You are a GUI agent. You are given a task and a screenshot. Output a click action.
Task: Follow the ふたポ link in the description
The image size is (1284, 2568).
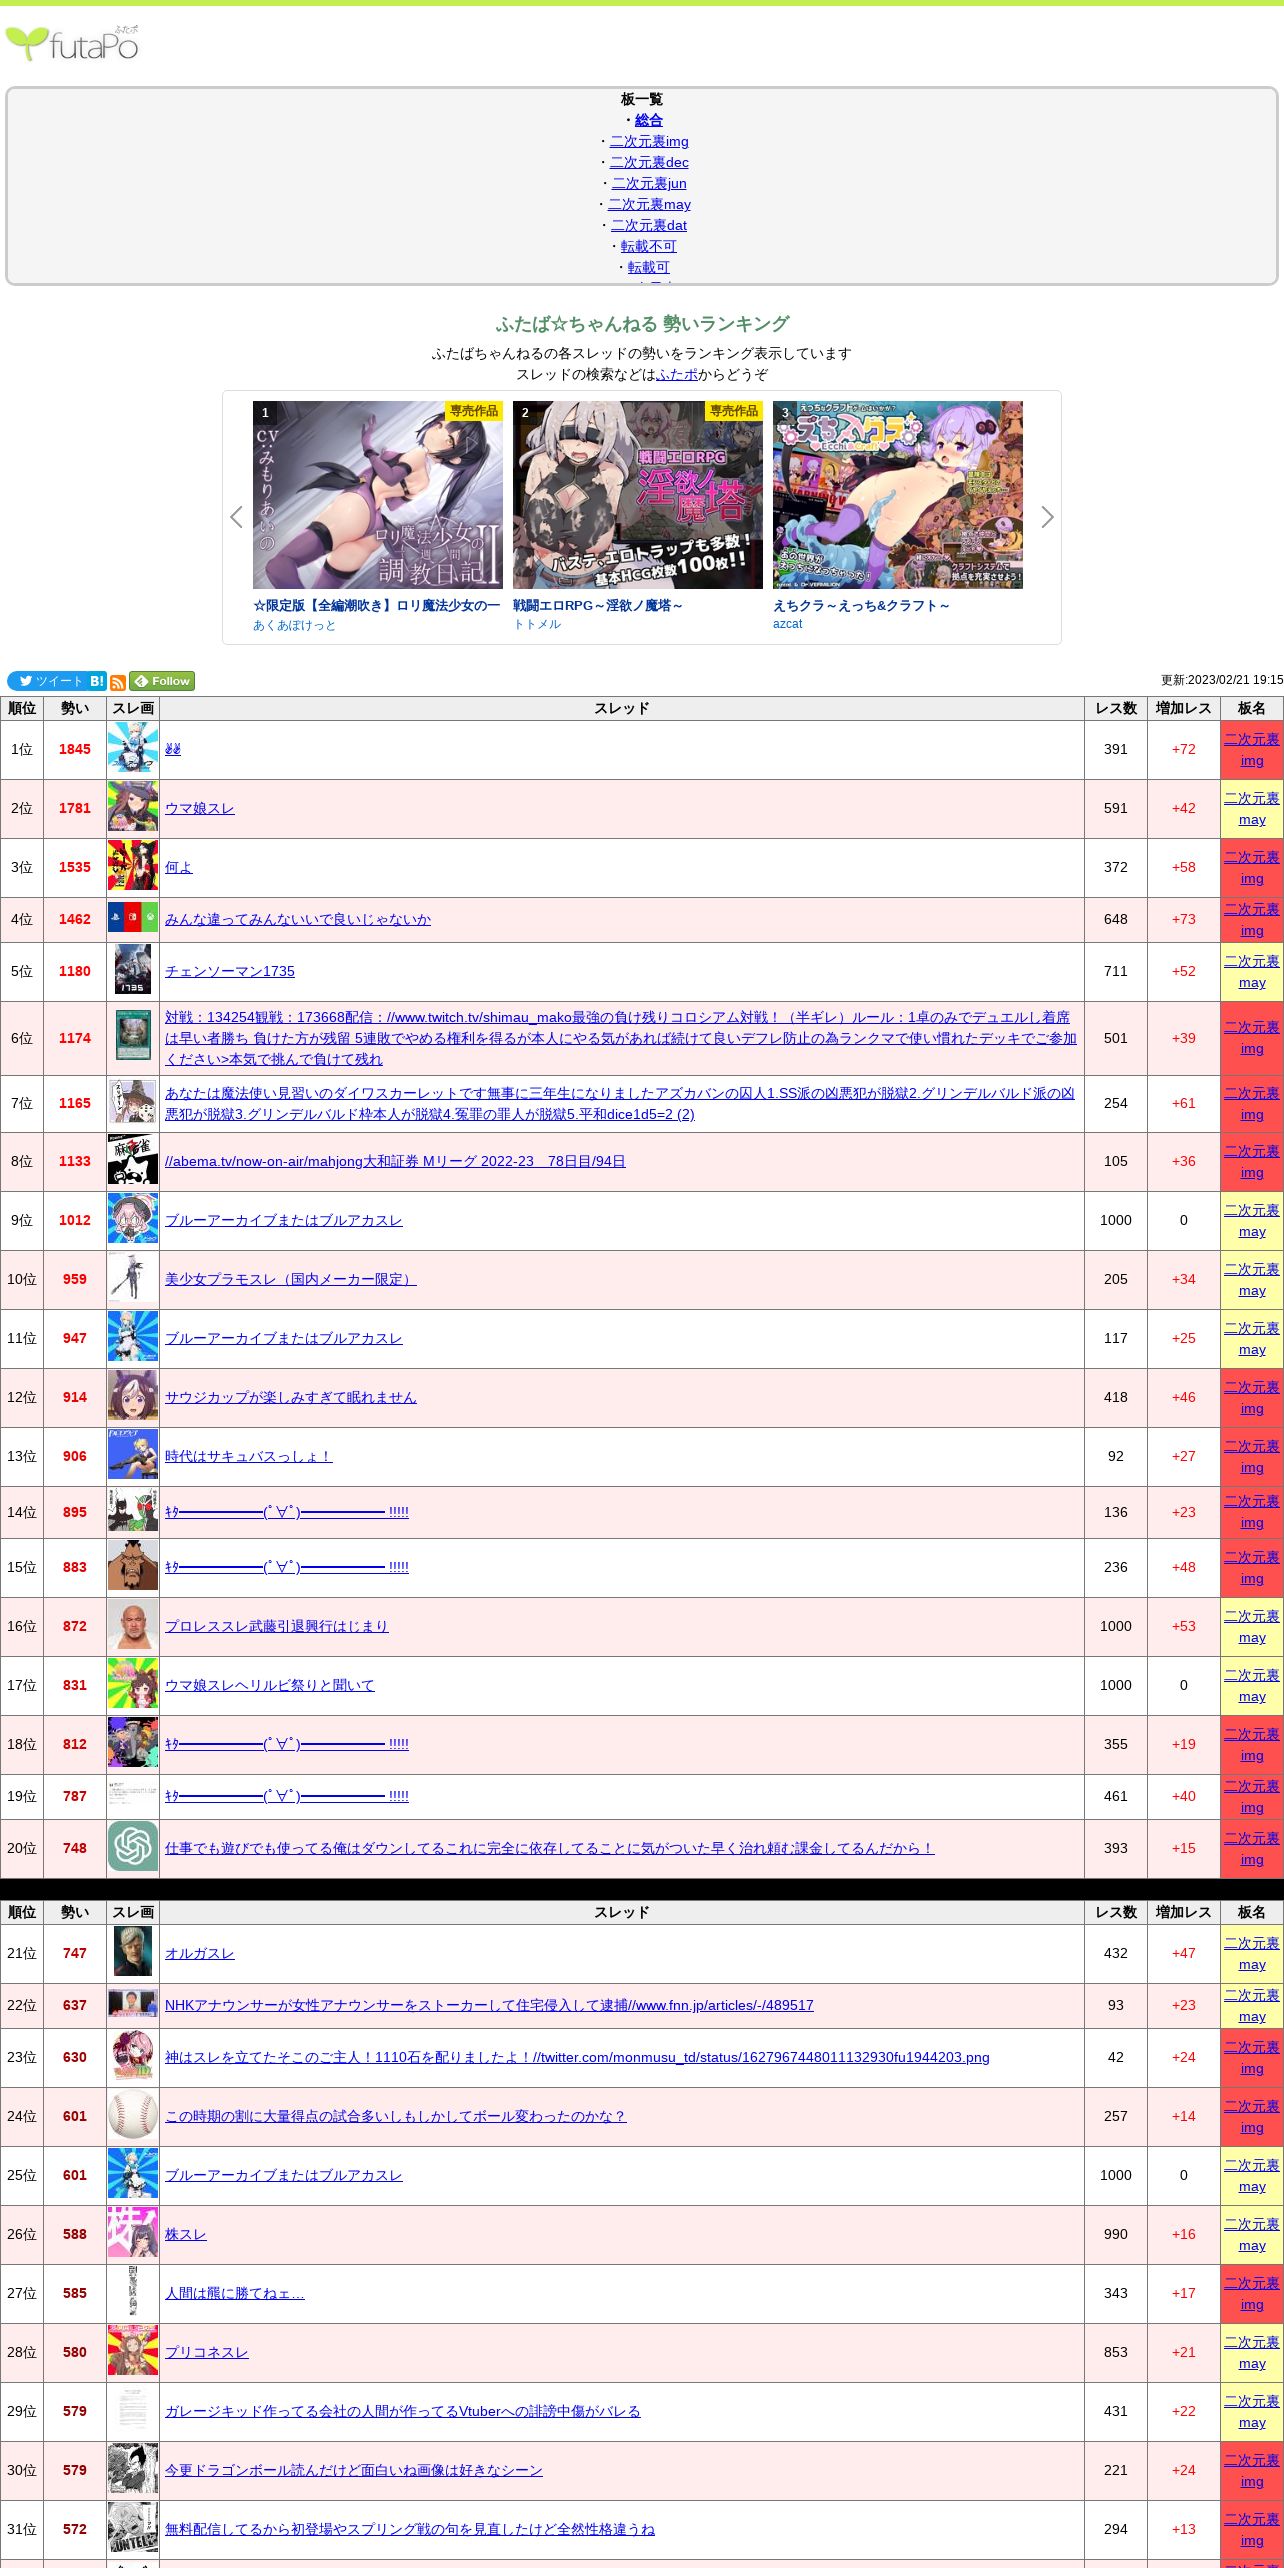point(677,374)
